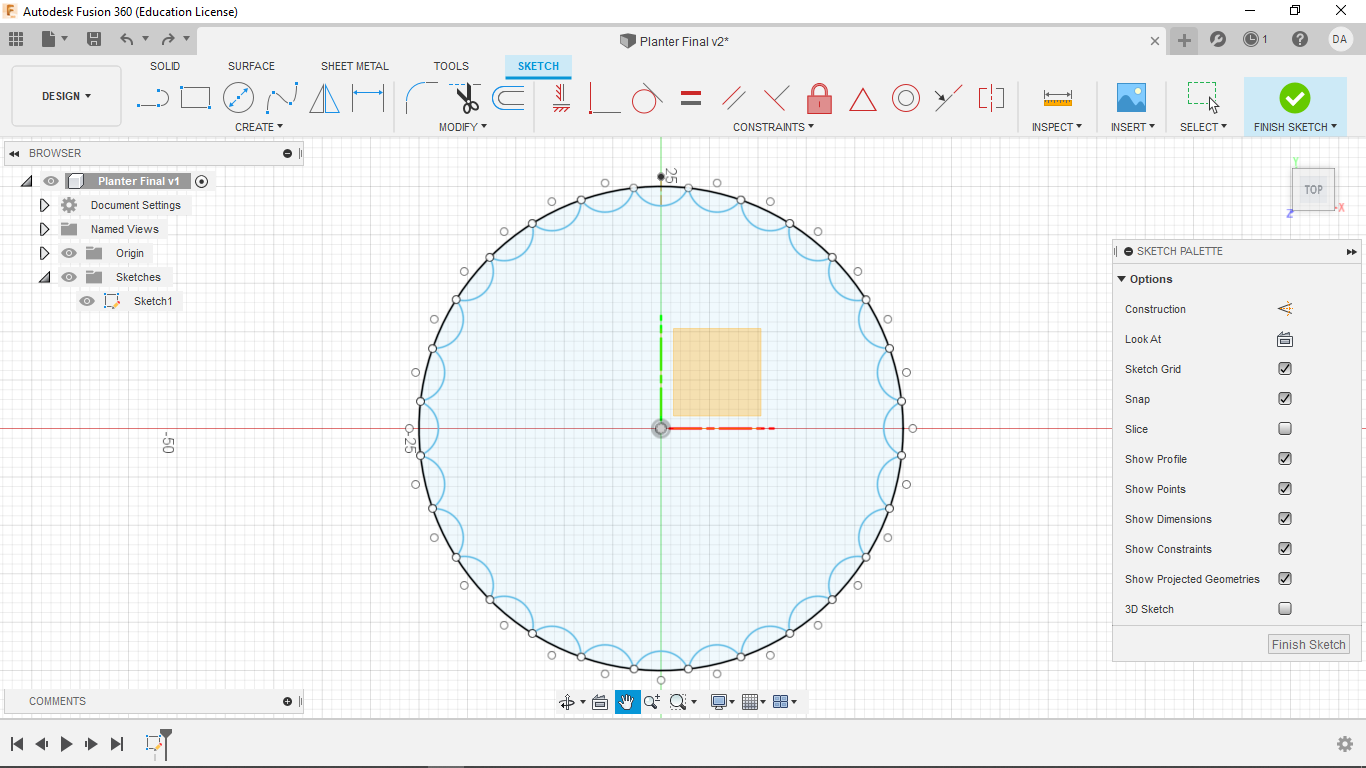The image size is (1366, 768).
Task: Hide Sketch1 using its eye icon
Action: pyautogui.click(x=87, y=301)
